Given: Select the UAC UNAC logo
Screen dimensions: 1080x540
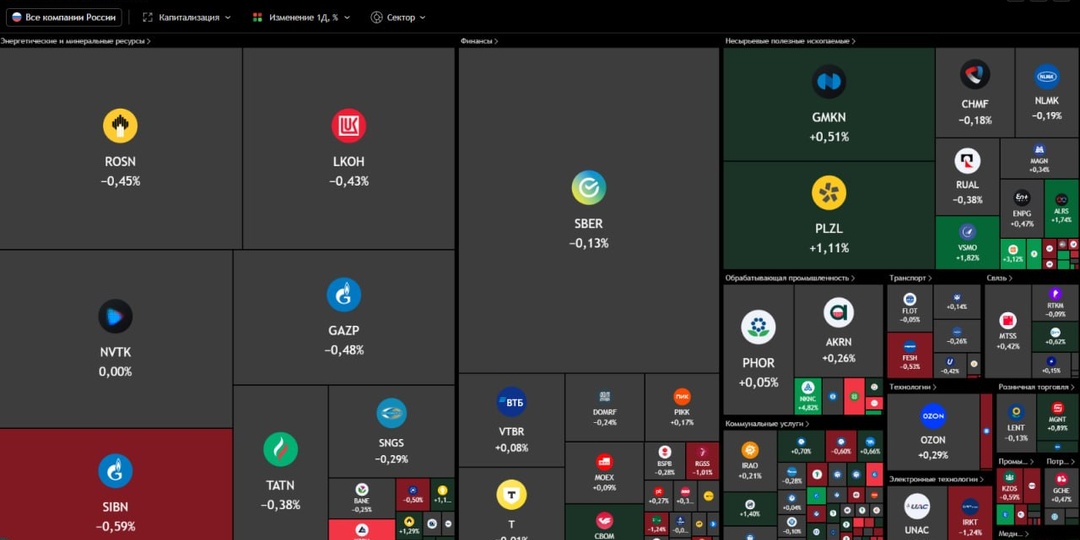Looking at the screenshot, I should point(917,506).
